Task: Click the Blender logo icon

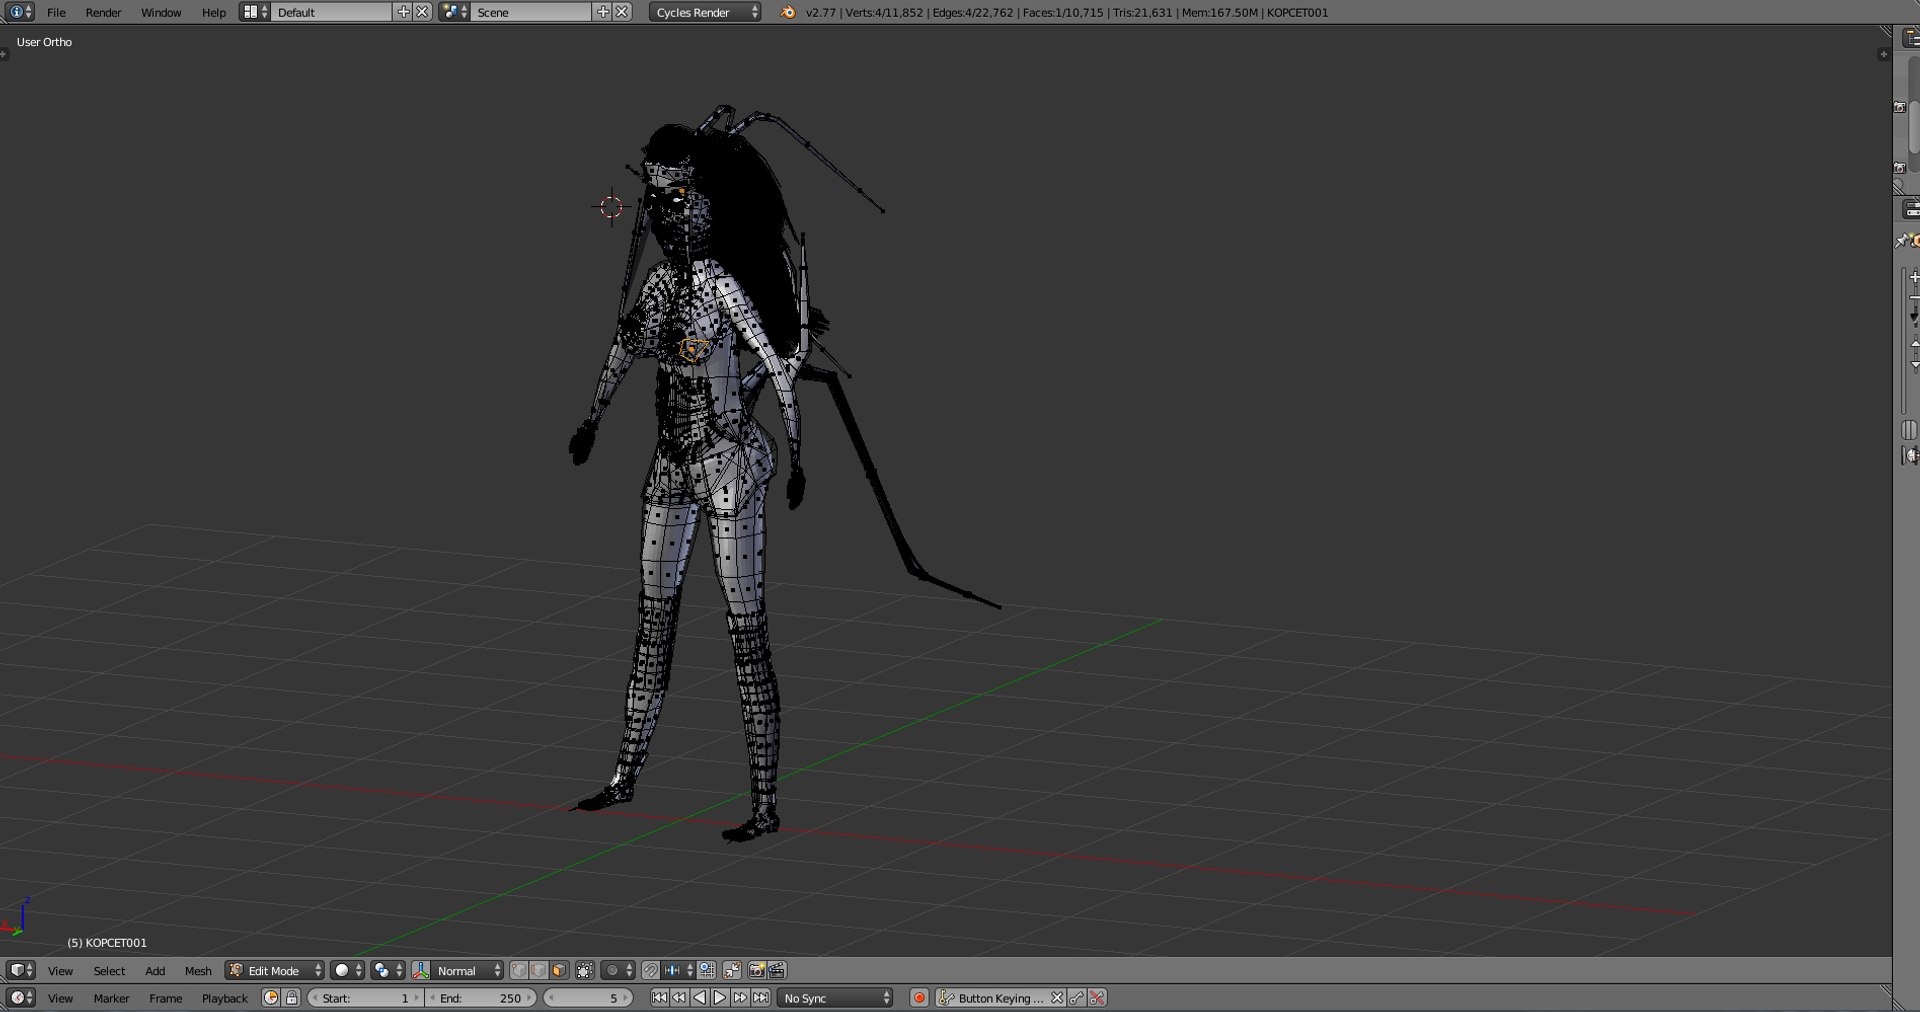Action: [788, 12]
